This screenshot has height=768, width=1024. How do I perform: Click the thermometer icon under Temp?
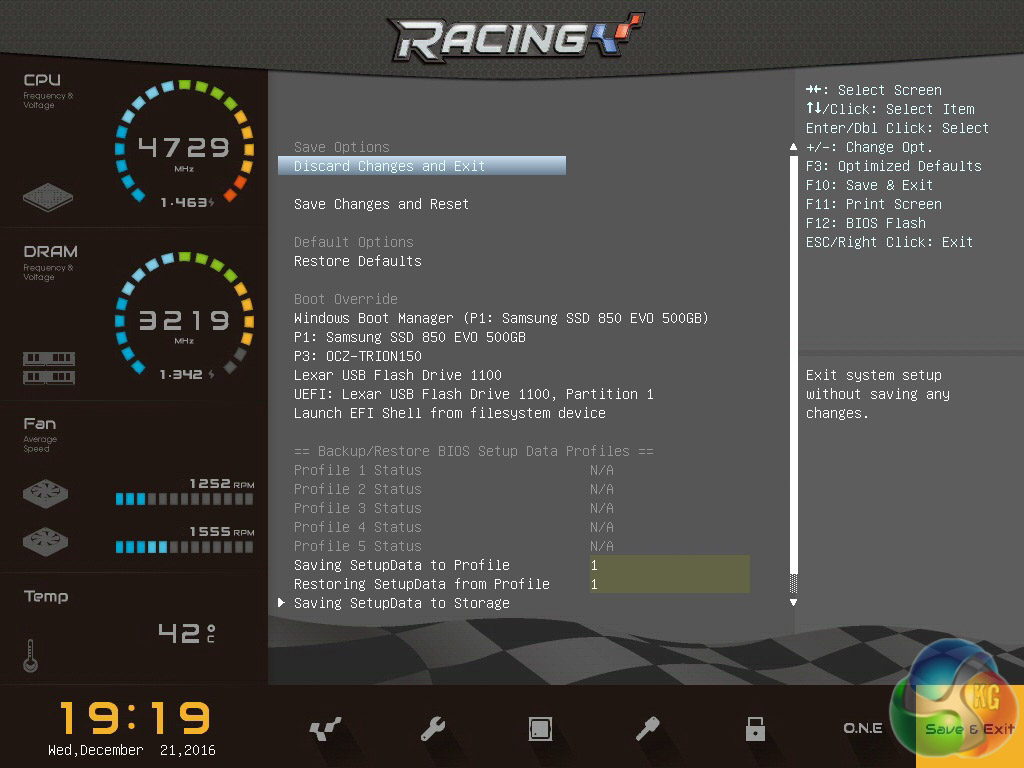click(x=29, y=656)
